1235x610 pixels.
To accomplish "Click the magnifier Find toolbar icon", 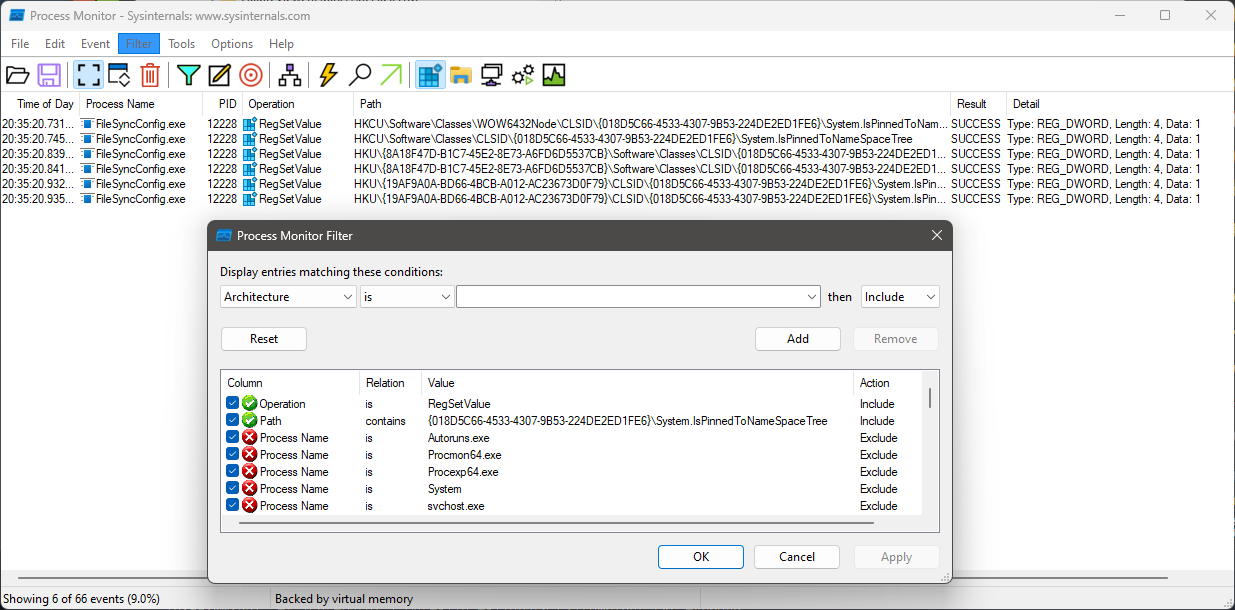I will pyautogui.click(x=360, y=75).
